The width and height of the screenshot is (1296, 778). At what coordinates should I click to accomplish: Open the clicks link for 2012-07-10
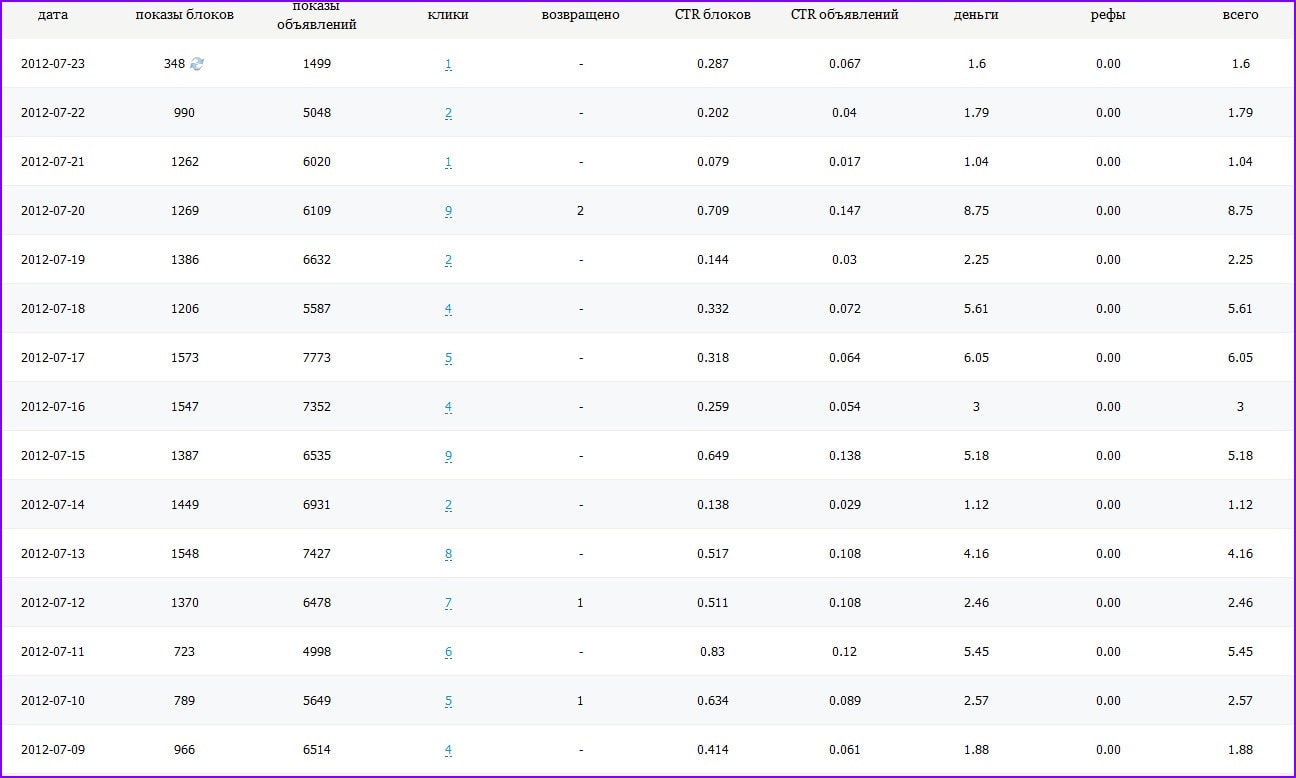tap(448, 701)
